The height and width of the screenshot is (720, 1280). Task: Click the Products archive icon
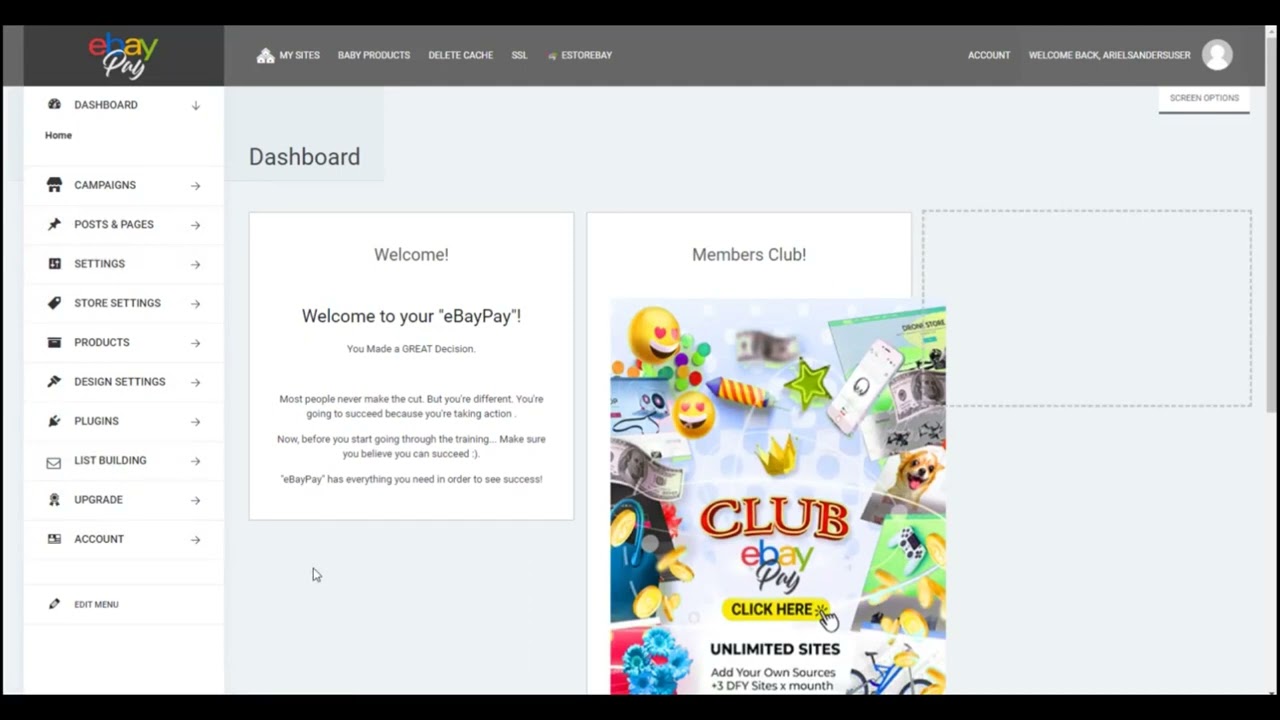coord(54,342)
